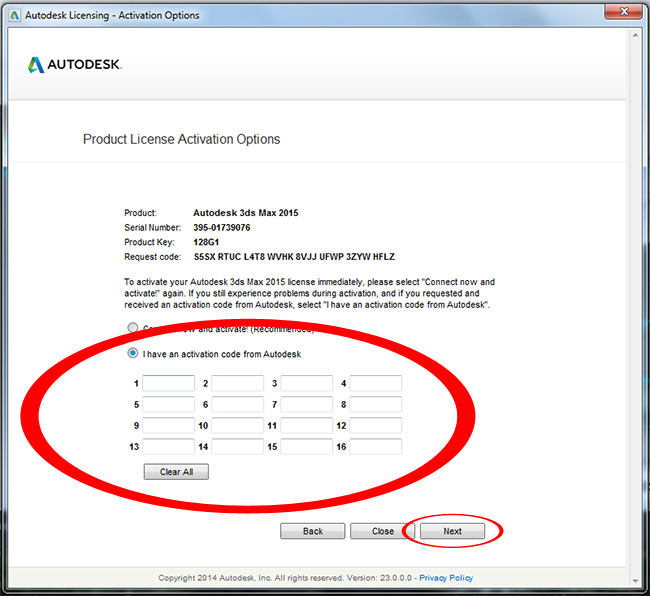
Task: Click the Autodesk logo in the header
Action: pos(75,65)
